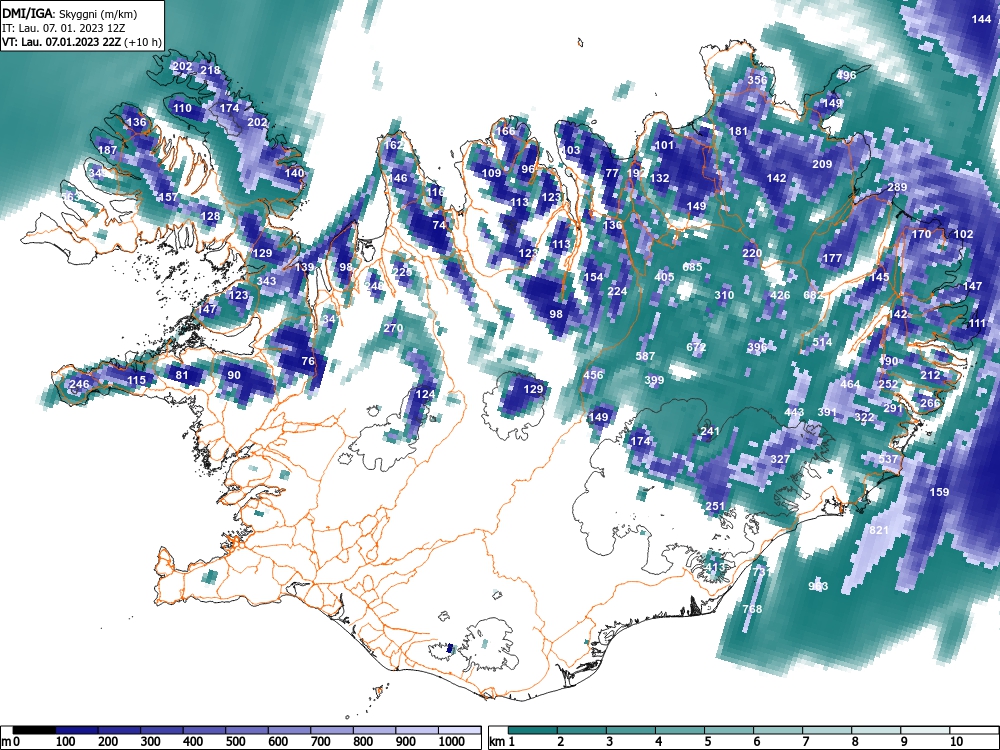Click the 115 value on the map
1000x750 pixels.
136,380
